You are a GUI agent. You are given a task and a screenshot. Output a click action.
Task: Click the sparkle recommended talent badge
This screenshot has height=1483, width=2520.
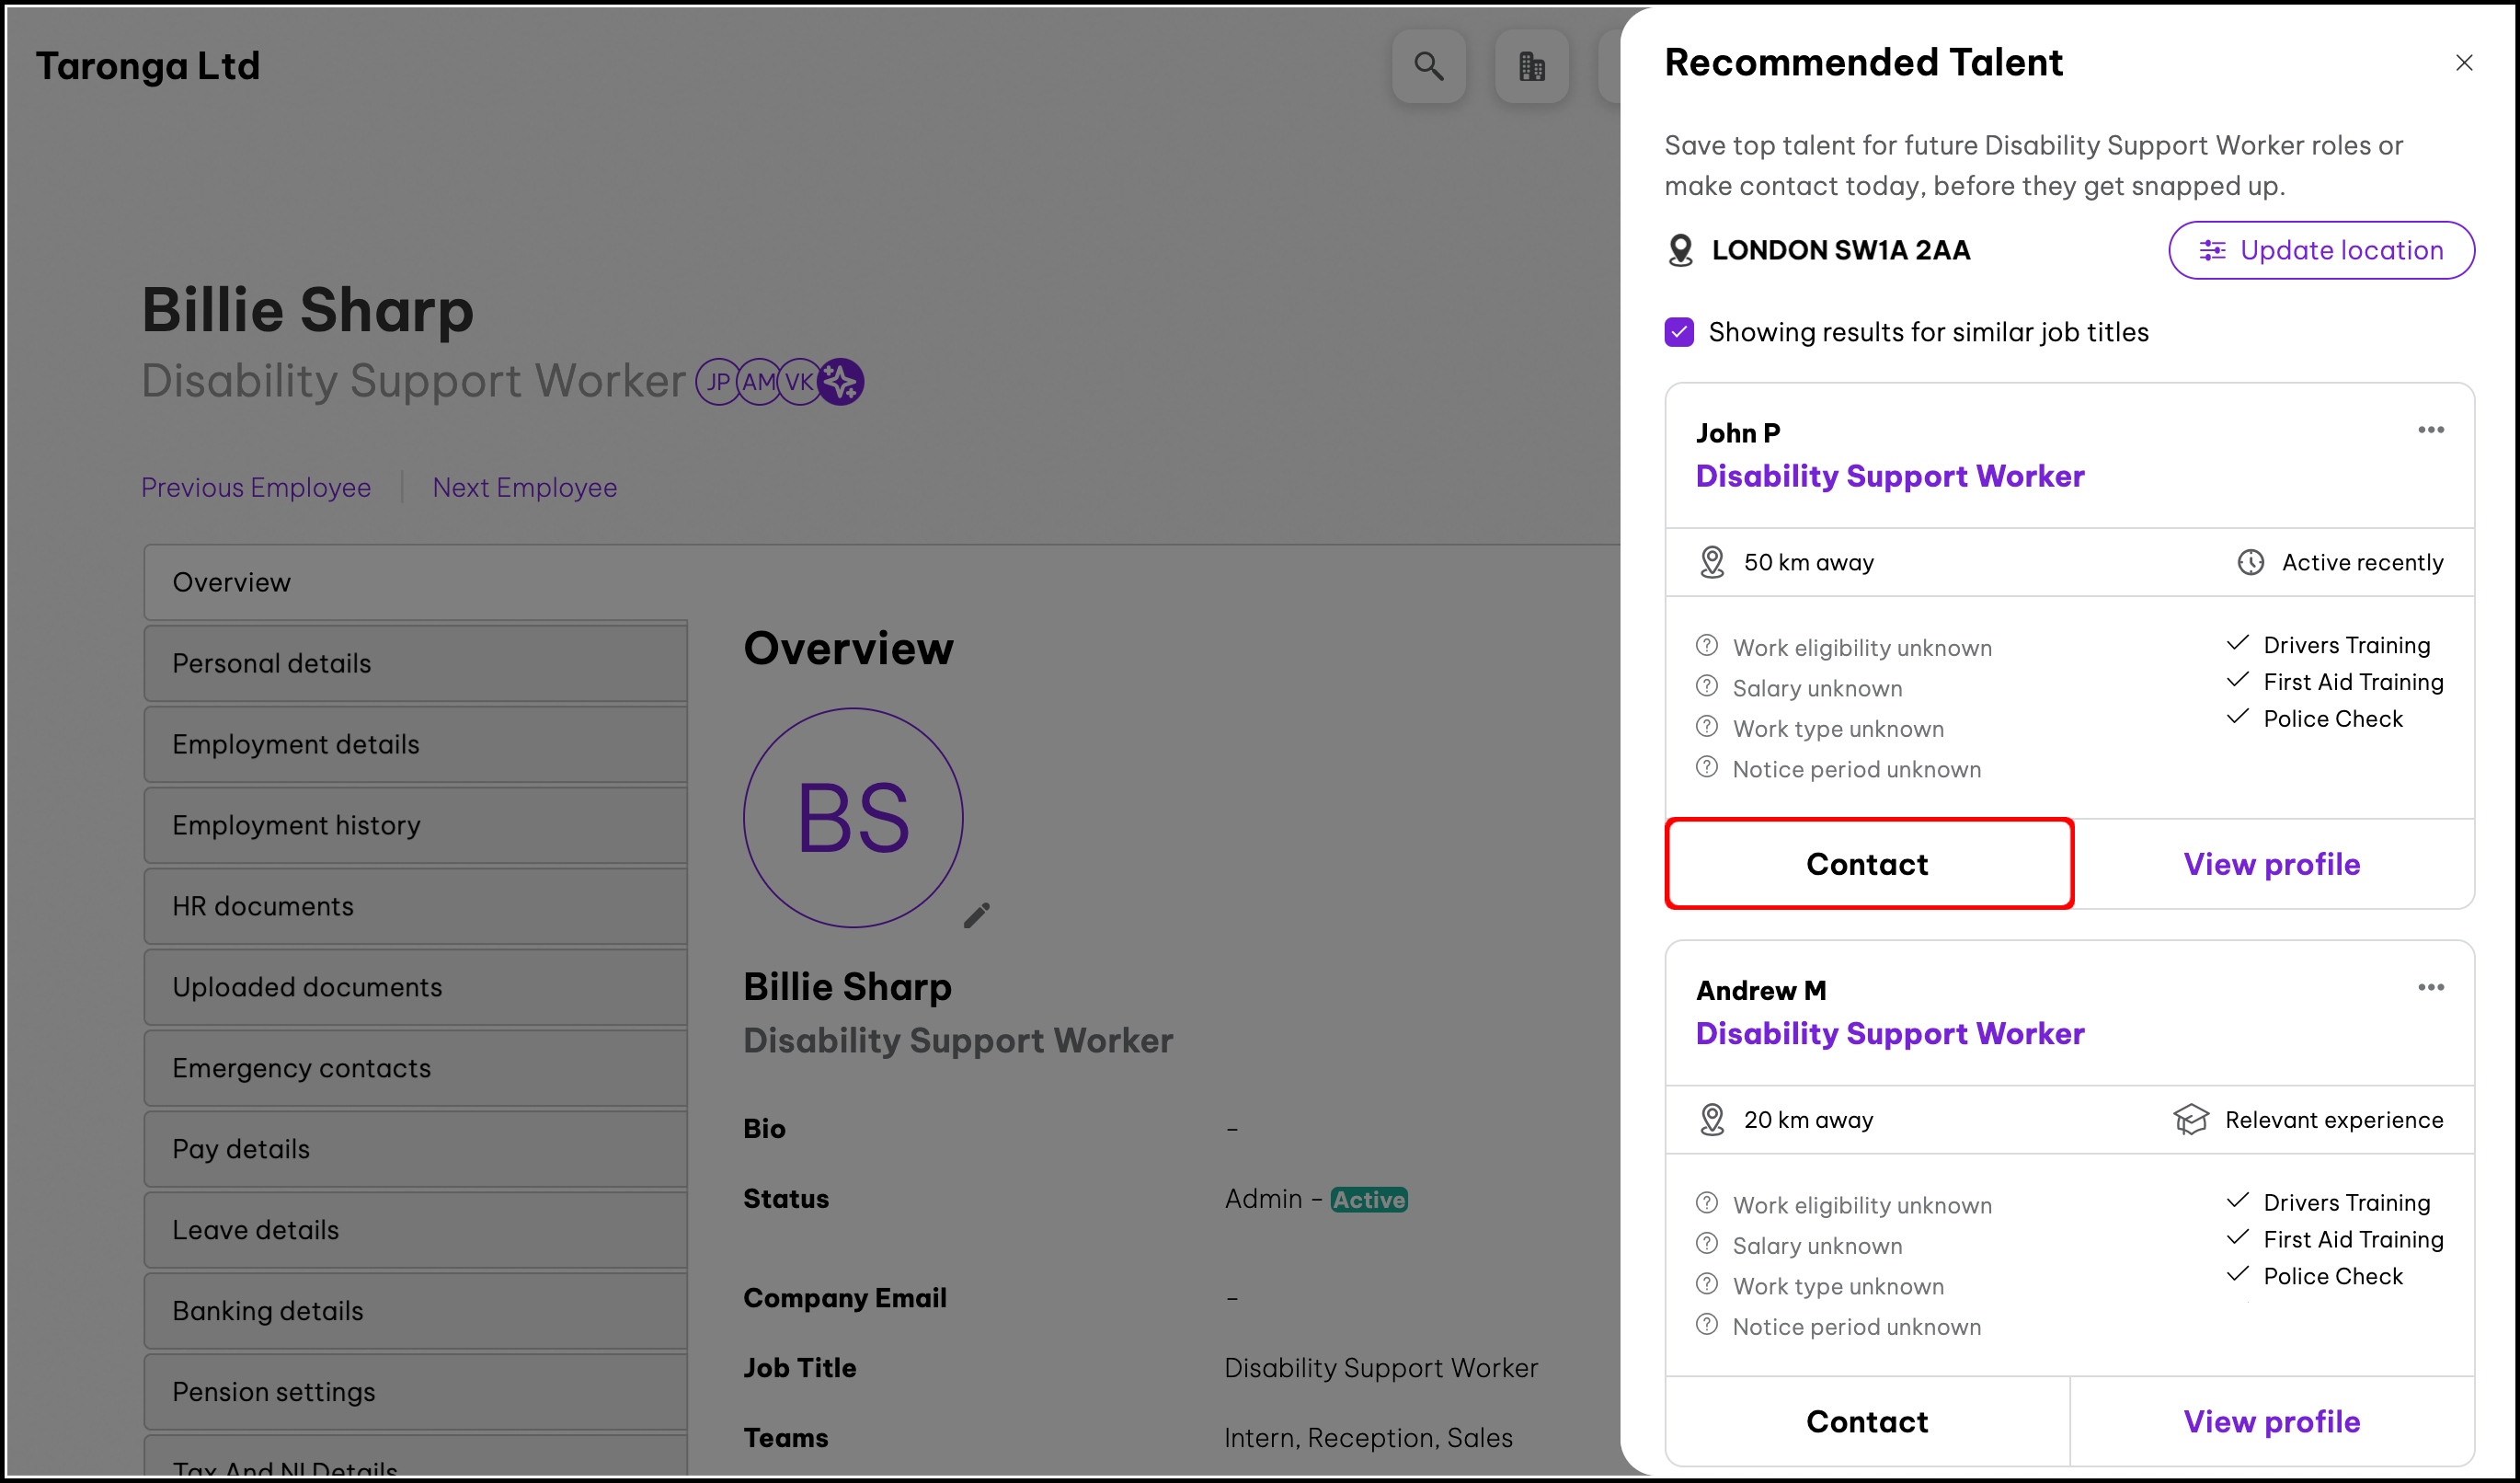click(x=841, y=381)
